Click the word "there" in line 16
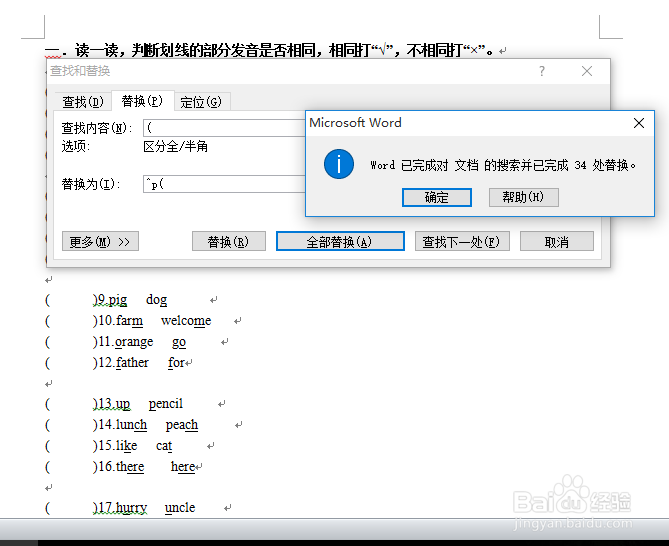 [x=130, y=467]
